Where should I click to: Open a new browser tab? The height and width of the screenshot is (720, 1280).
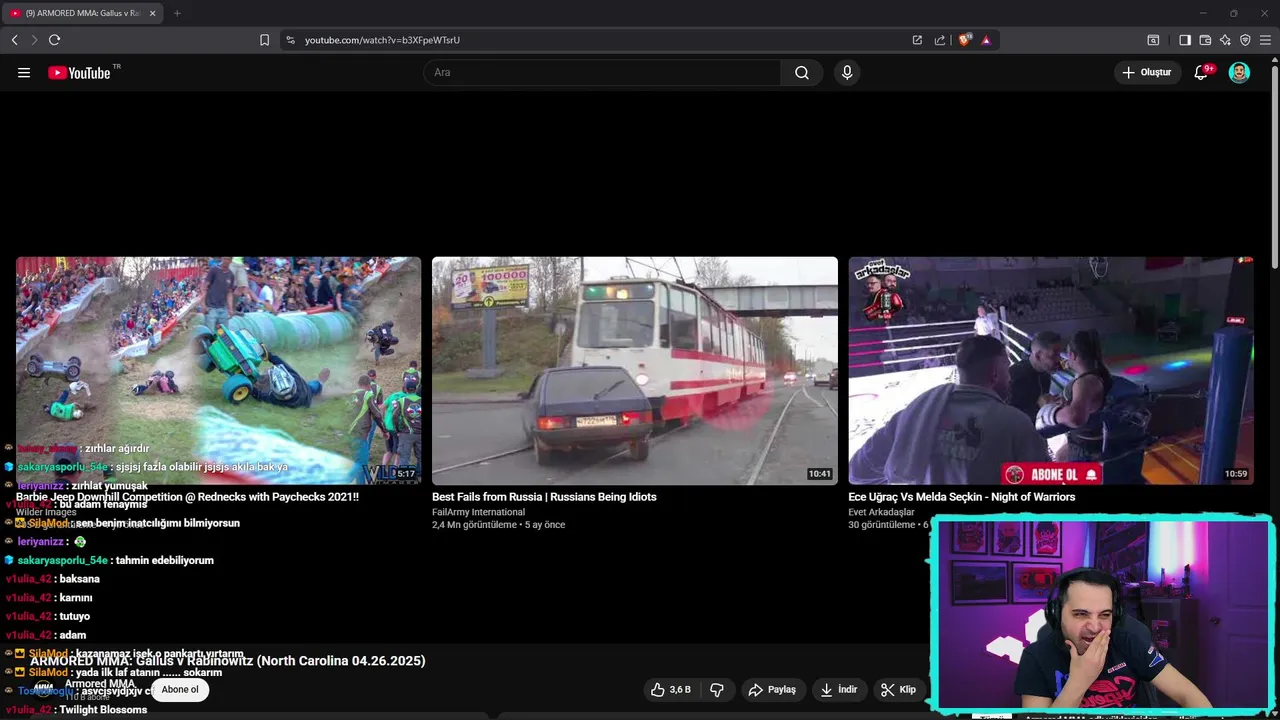click(177, 13)
